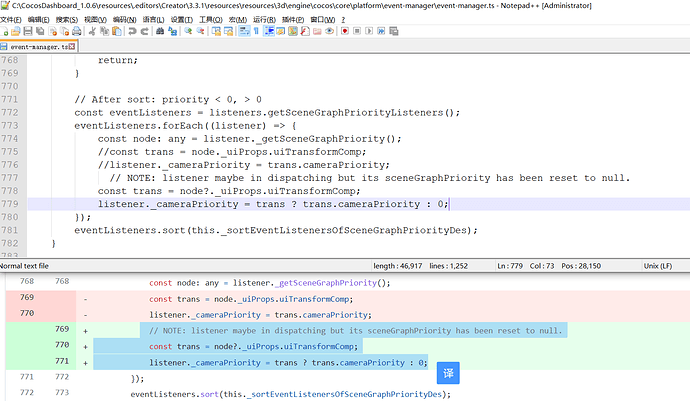Viewport: 690px width, 401px height.
Task: Click the save recorded macro icon
Action: pos(394,31)
